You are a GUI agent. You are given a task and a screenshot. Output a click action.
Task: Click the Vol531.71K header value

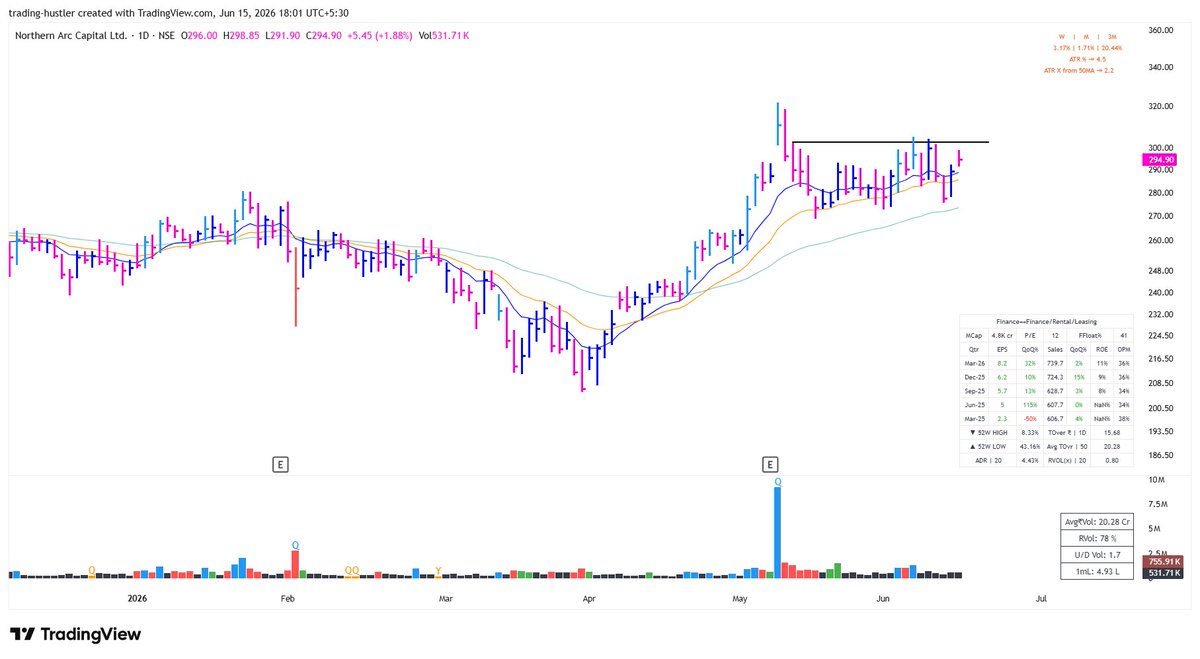(x=444, y=36)
